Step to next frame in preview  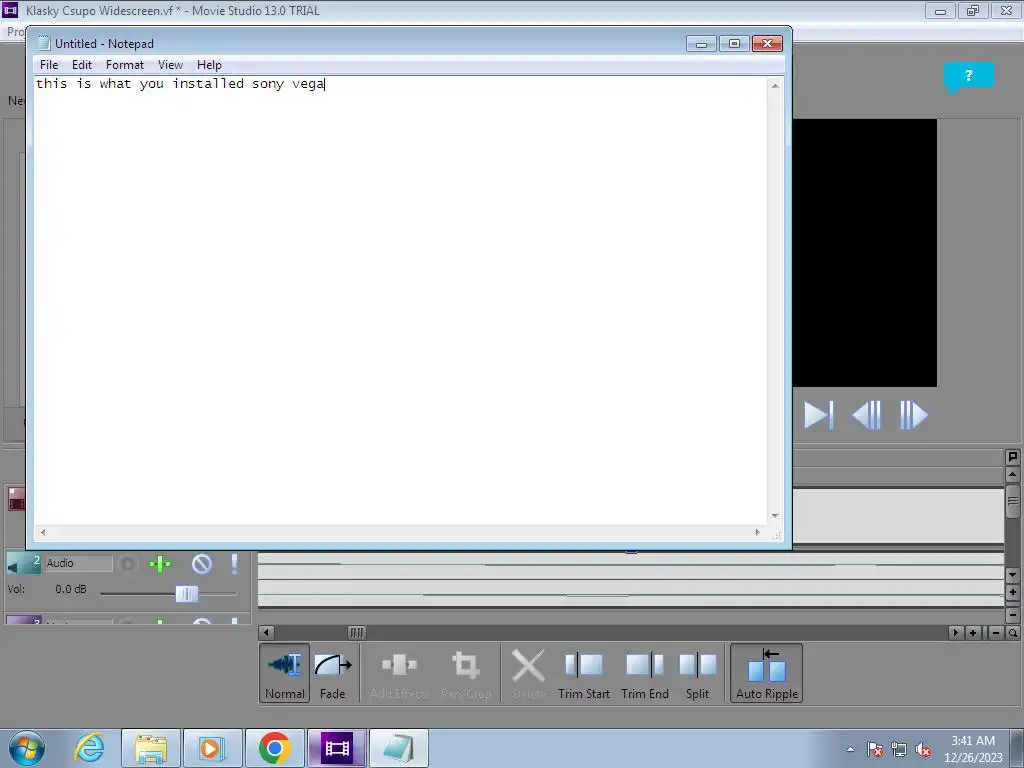point(914,415)
